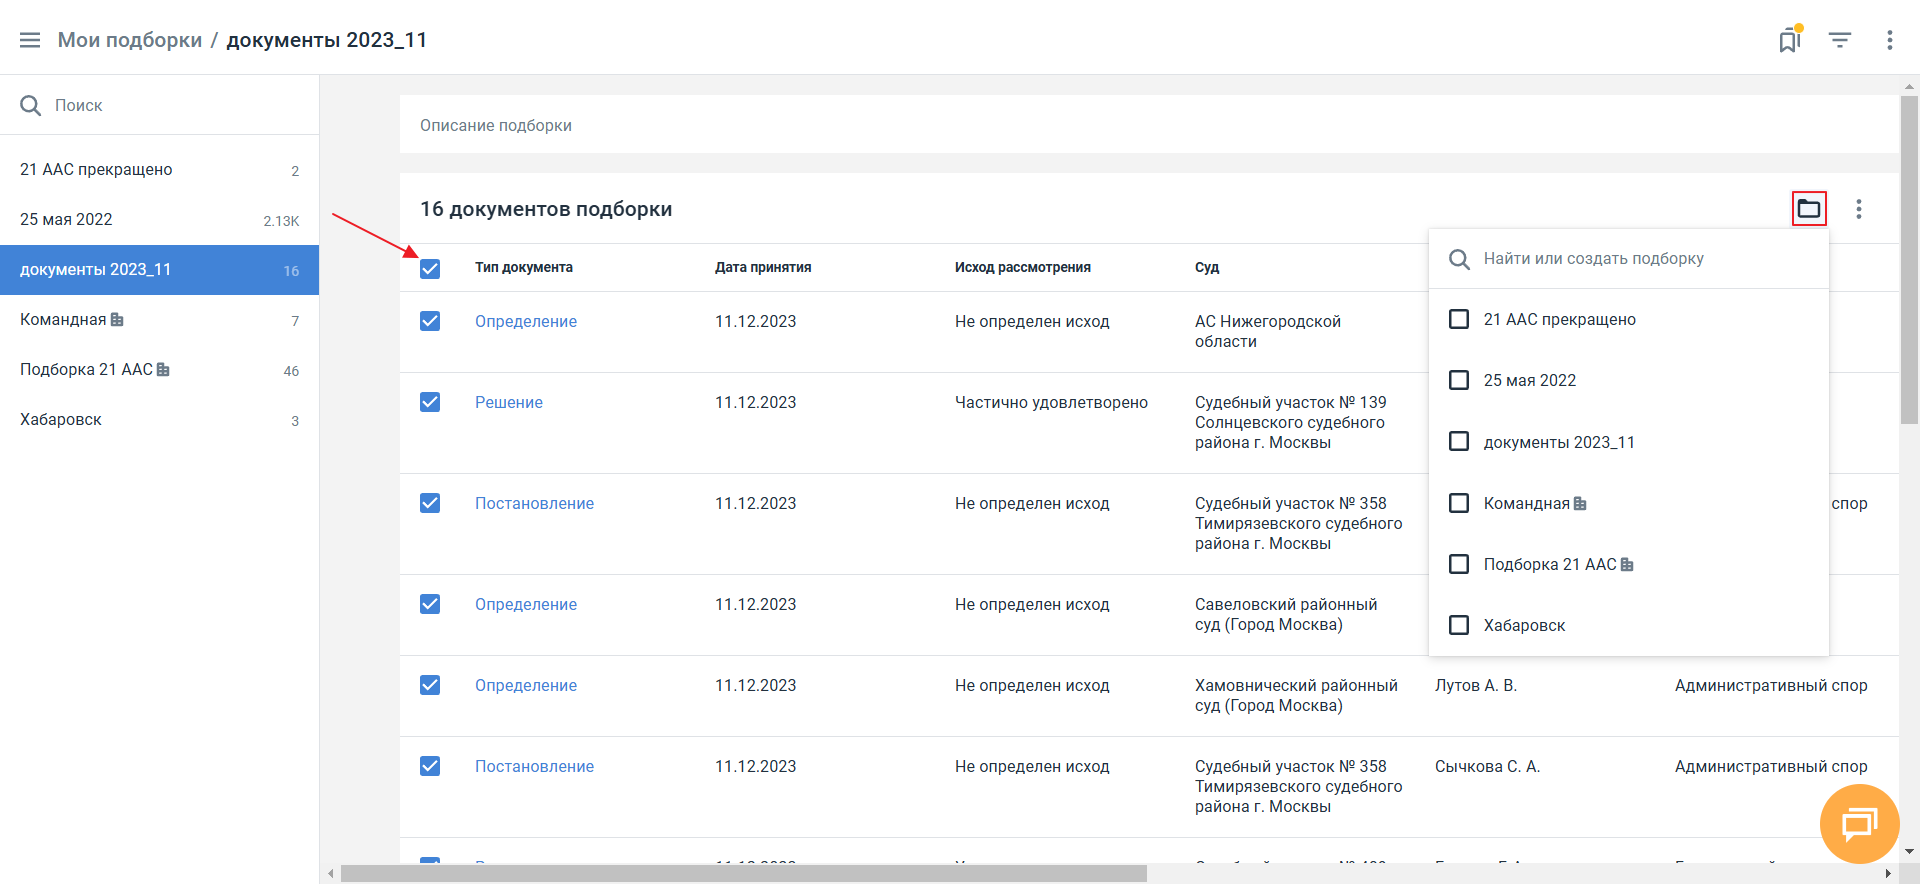Screen dimensions: 1920x884
Task: Click the Тип документа column header
Action: 524,267
